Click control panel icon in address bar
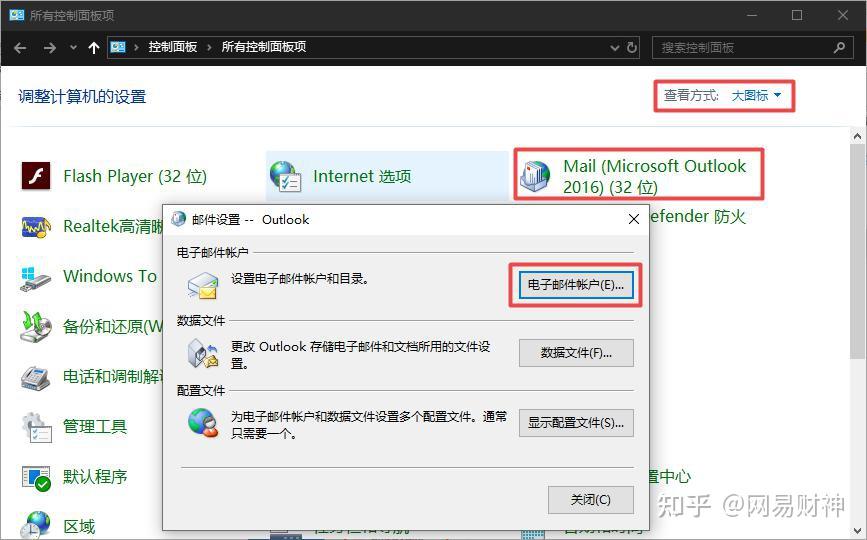 [x=118, y=47]
